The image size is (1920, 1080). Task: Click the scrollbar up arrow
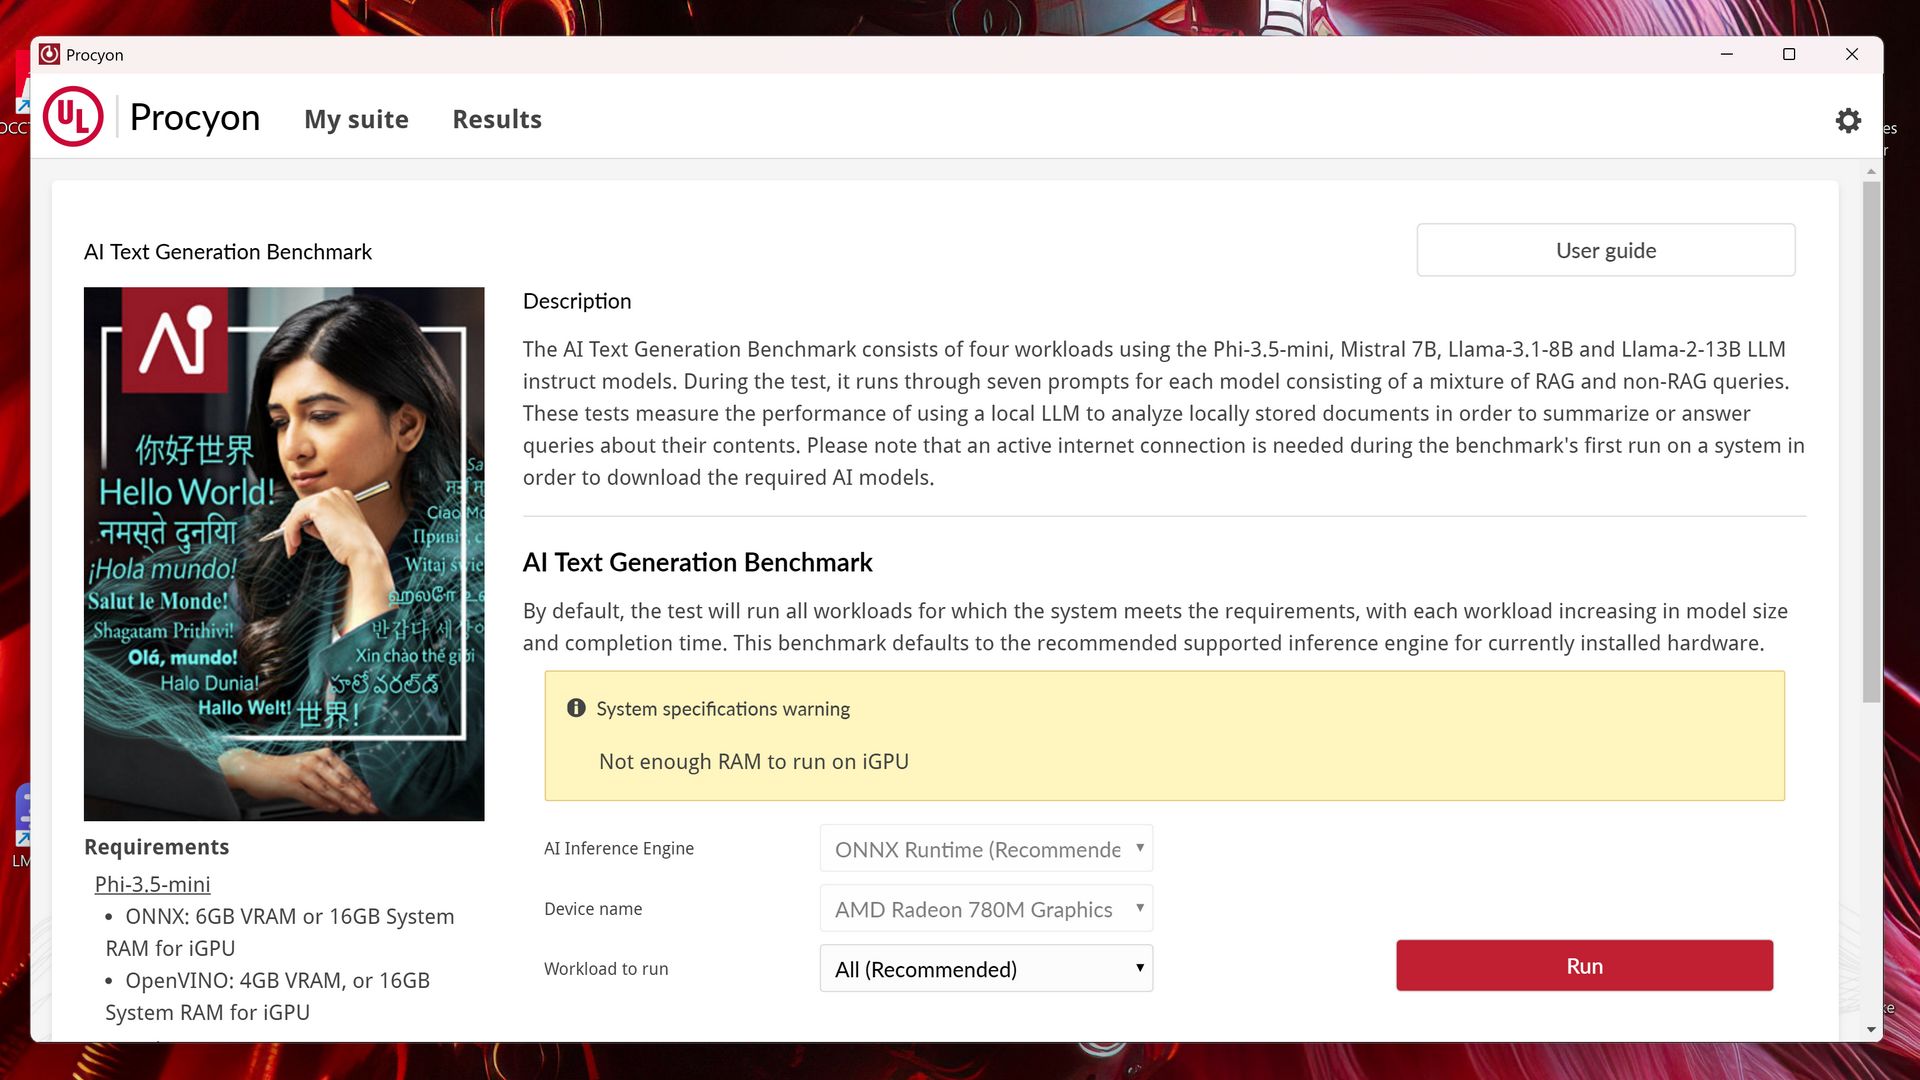point(1871,172)
